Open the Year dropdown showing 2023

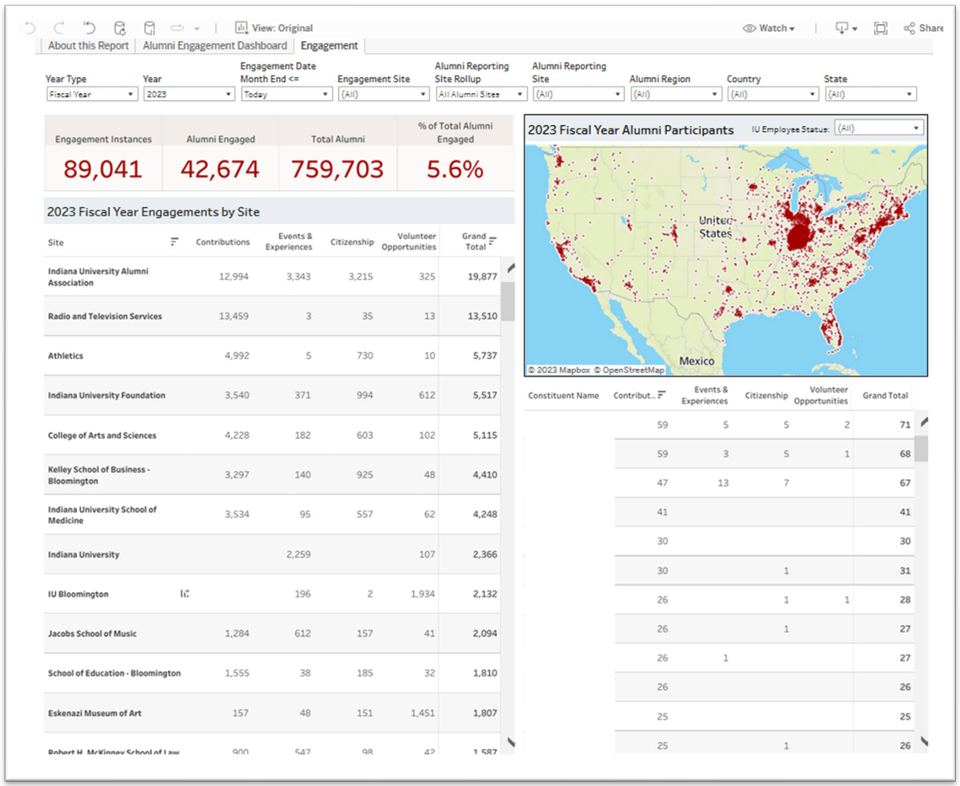pyautogui.click(x=189, y=94)
